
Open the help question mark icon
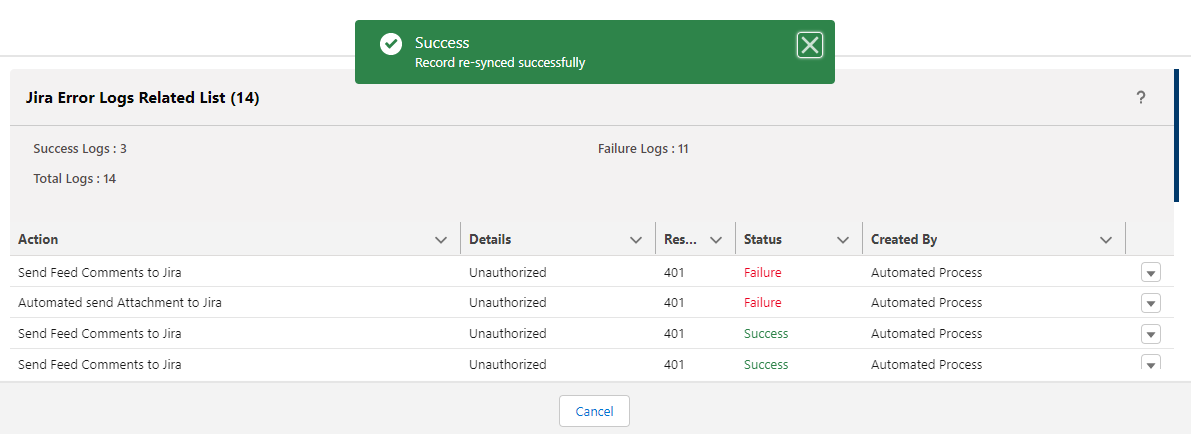pyautogui.click(x=1140, y=97)
